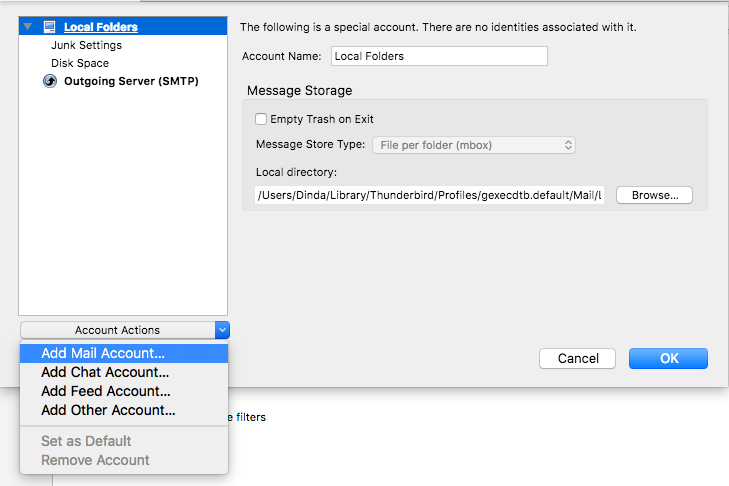Click the Local Folders account icon
Viewport: 729px width, 486px height.
point(49,27)
